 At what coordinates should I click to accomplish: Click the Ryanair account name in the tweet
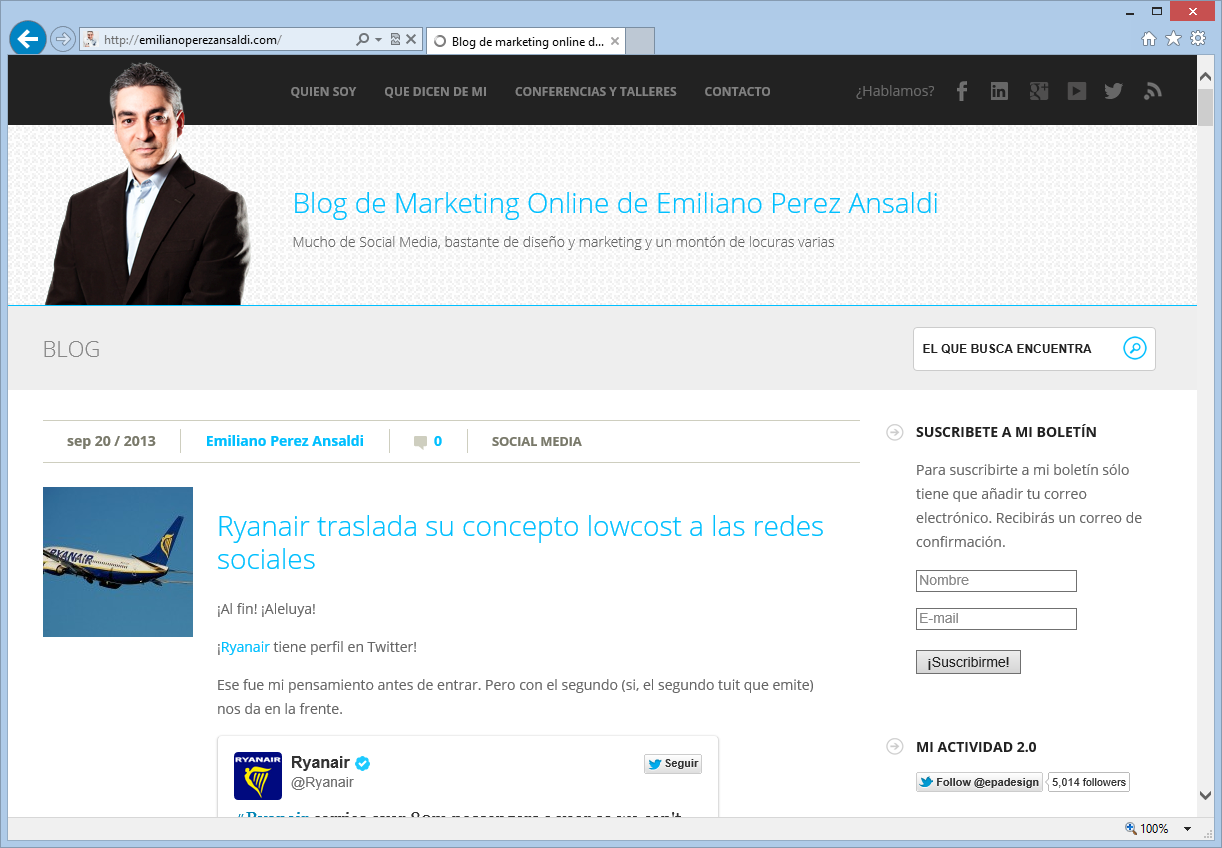click(x=321, y=763)
